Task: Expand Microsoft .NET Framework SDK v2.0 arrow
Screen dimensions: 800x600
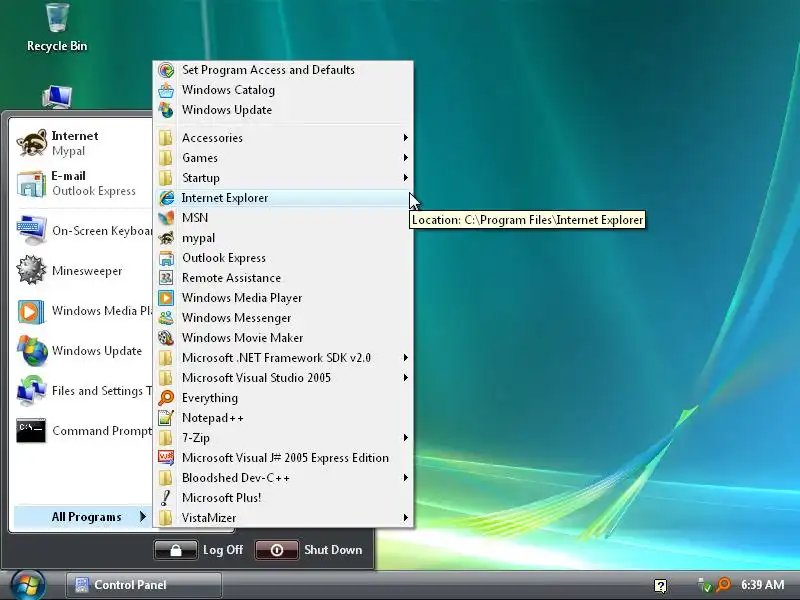Action: click(406, 358)
